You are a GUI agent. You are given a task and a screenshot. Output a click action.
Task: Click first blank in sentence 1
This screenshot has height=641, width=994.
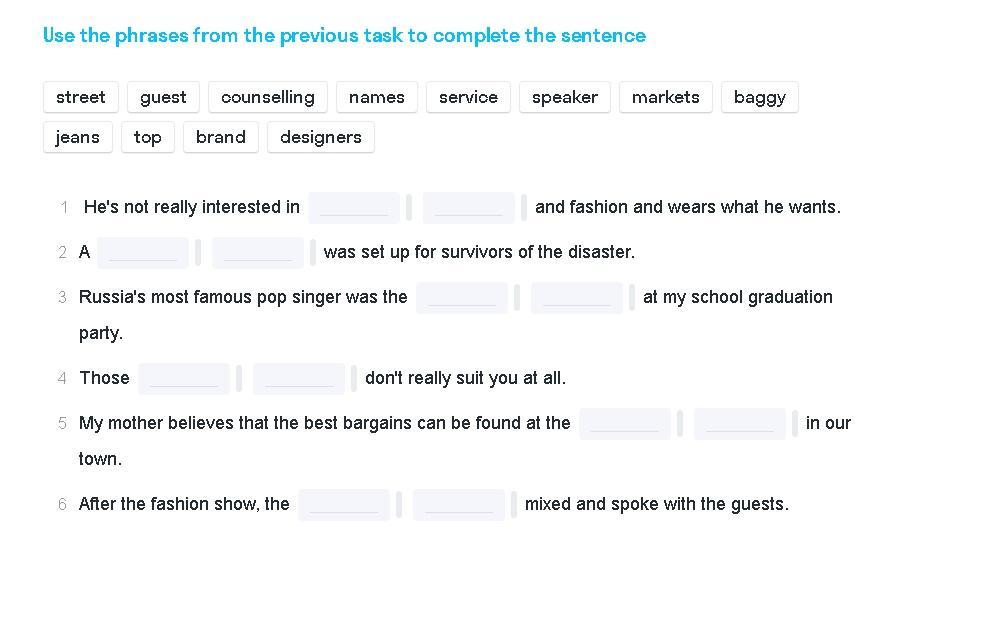click(x=354, y=208)
